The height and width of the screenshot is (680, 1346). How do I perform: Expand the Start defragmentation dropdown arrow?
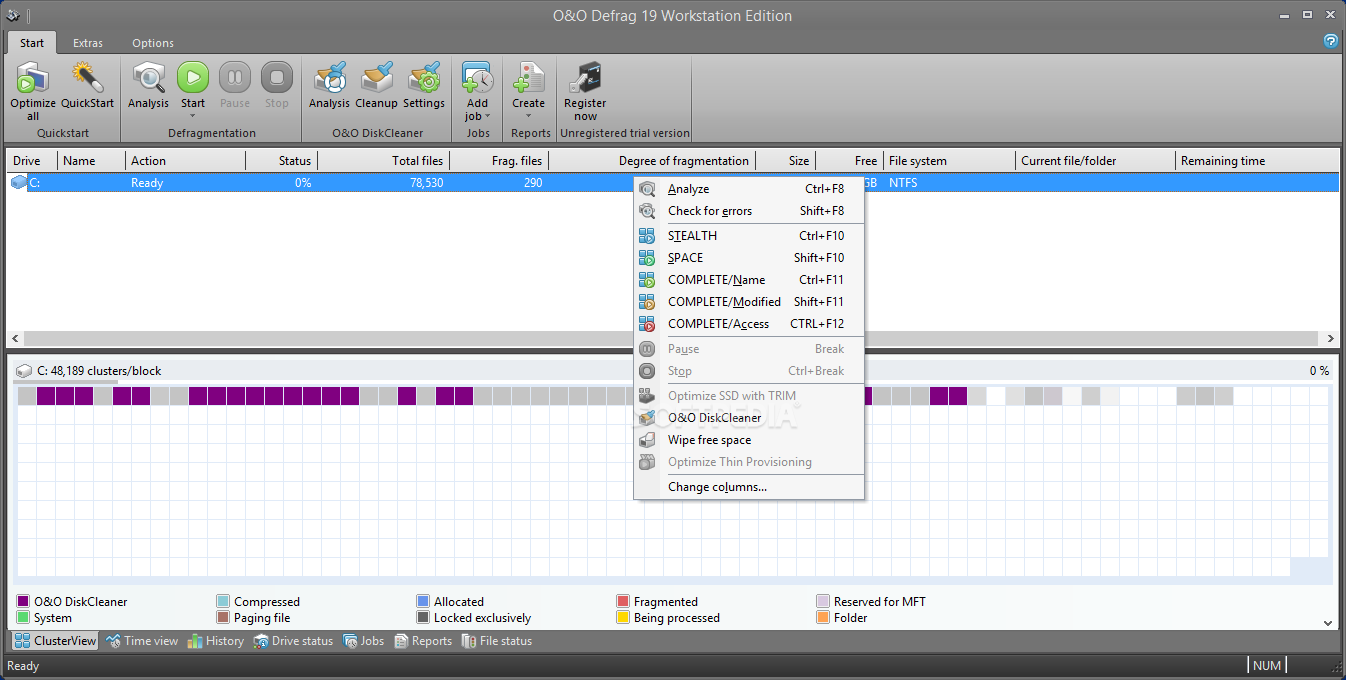193,116
